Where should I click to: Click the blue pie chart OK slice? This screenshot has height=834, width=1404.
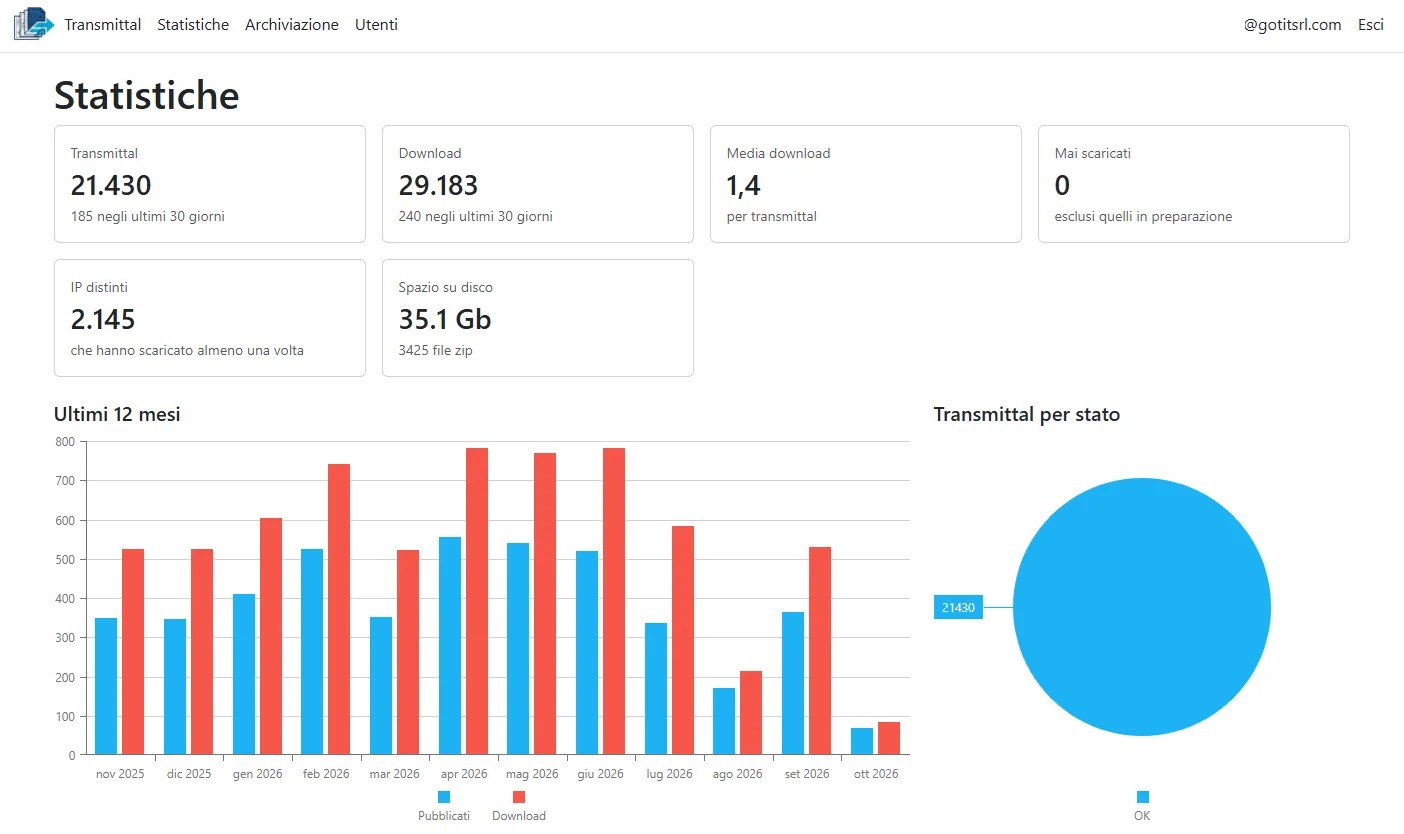[1142, 607]
